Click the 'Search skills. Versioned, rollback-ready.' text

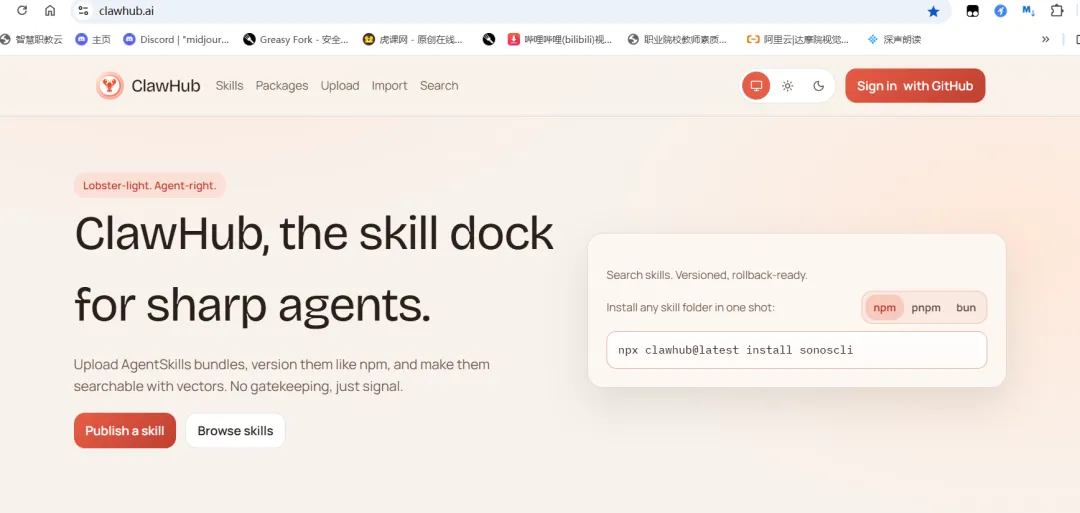(707, 275)
